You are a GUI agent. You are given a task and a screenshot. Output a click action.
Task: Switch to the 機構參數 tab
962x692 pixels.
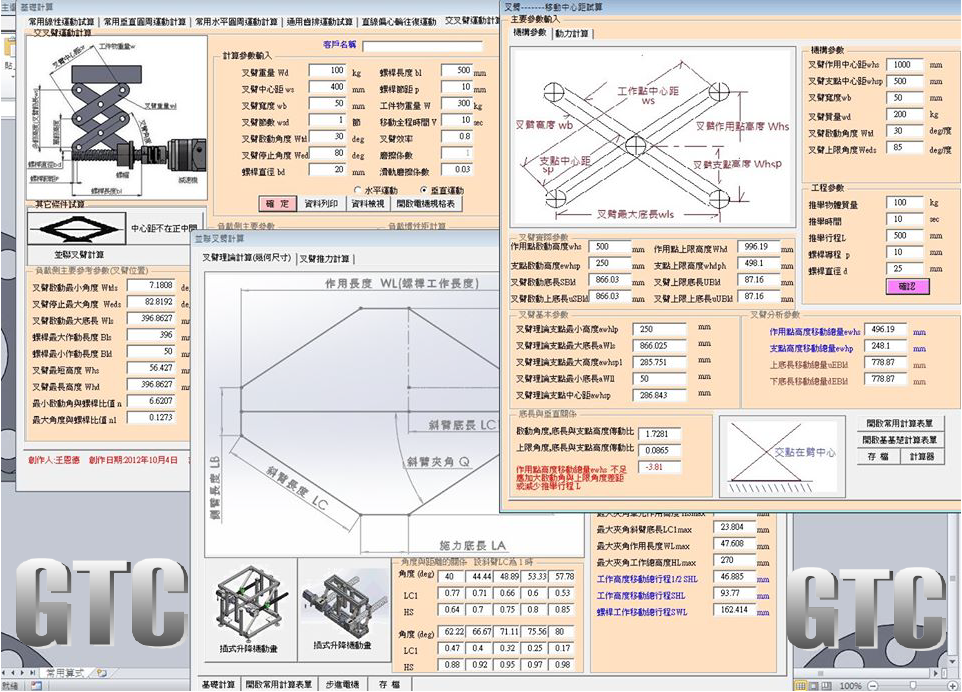click(529, 33)
